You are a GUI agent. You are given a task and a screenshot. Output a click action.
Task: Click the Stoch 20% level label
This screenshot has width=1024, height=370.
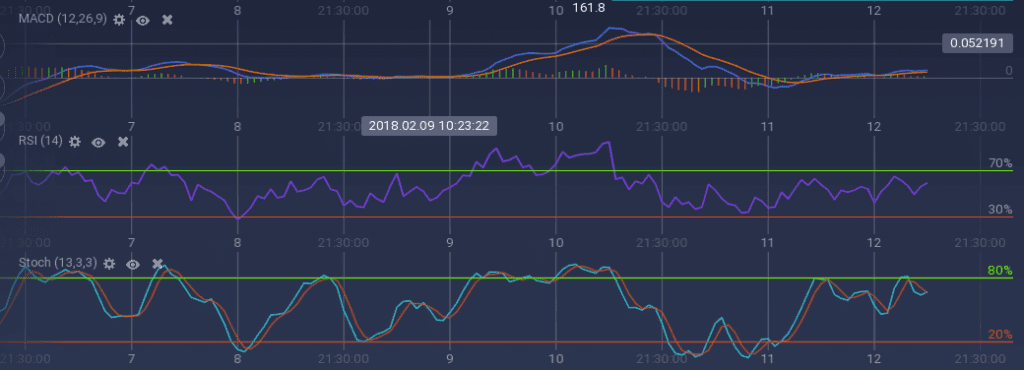click(x=1000, y=335)
